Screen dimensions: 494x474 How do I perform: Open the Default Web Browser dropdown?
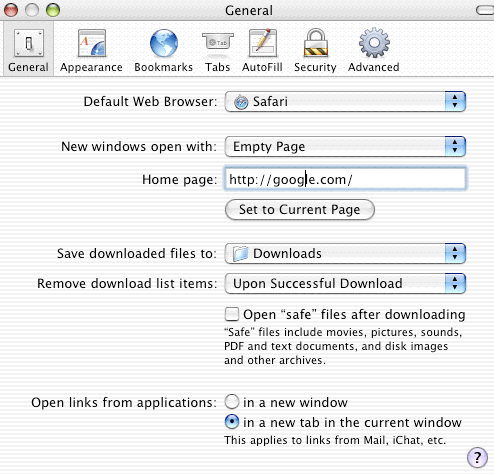coord(345,101)
